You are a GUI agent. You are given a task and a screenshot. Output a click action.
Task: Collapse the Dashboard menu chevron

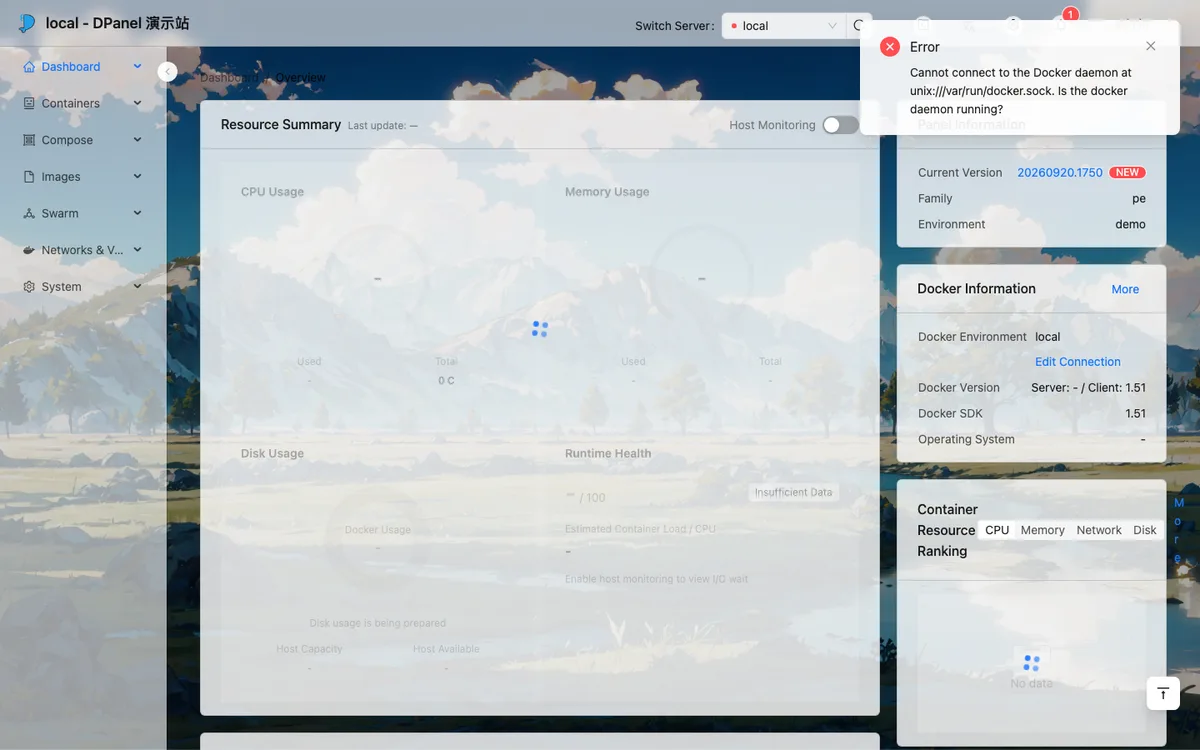[x=137, y=67]
